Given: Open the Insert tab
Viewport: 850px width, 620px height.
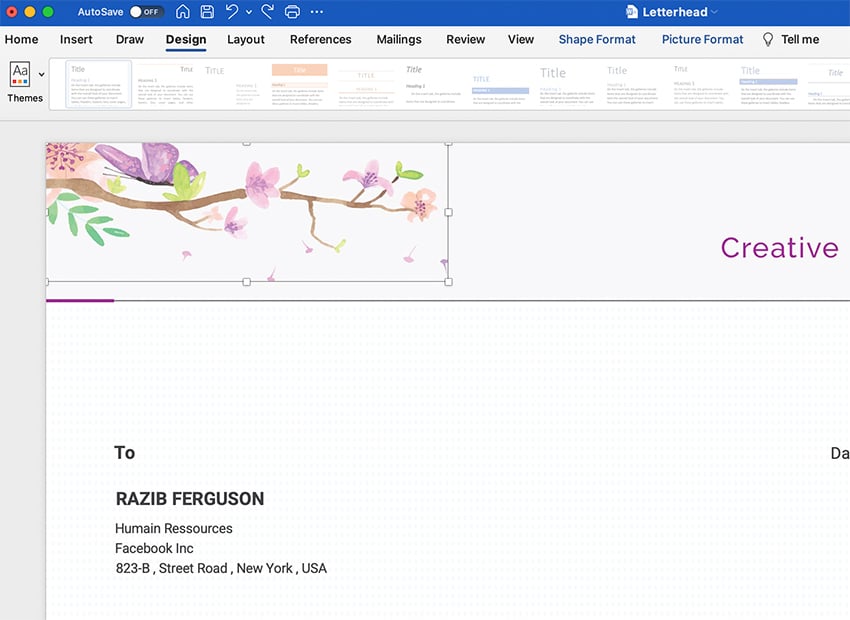Looking at the screenshot, I should pos(76,39).
